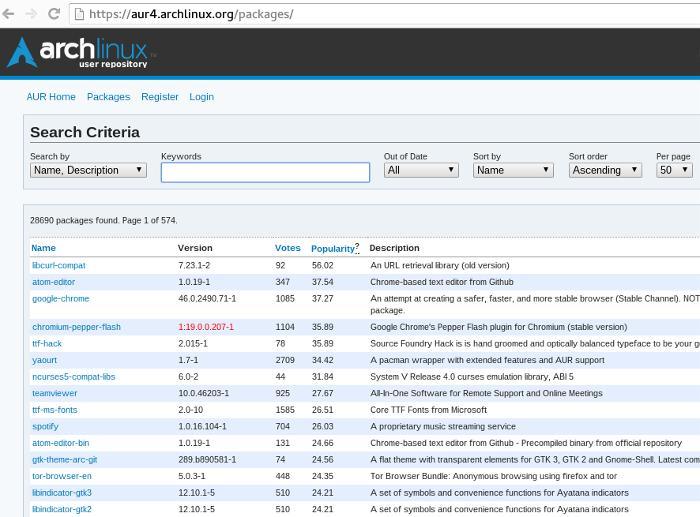
Task: Open the atom-editor package link
Action: [54, 282]
